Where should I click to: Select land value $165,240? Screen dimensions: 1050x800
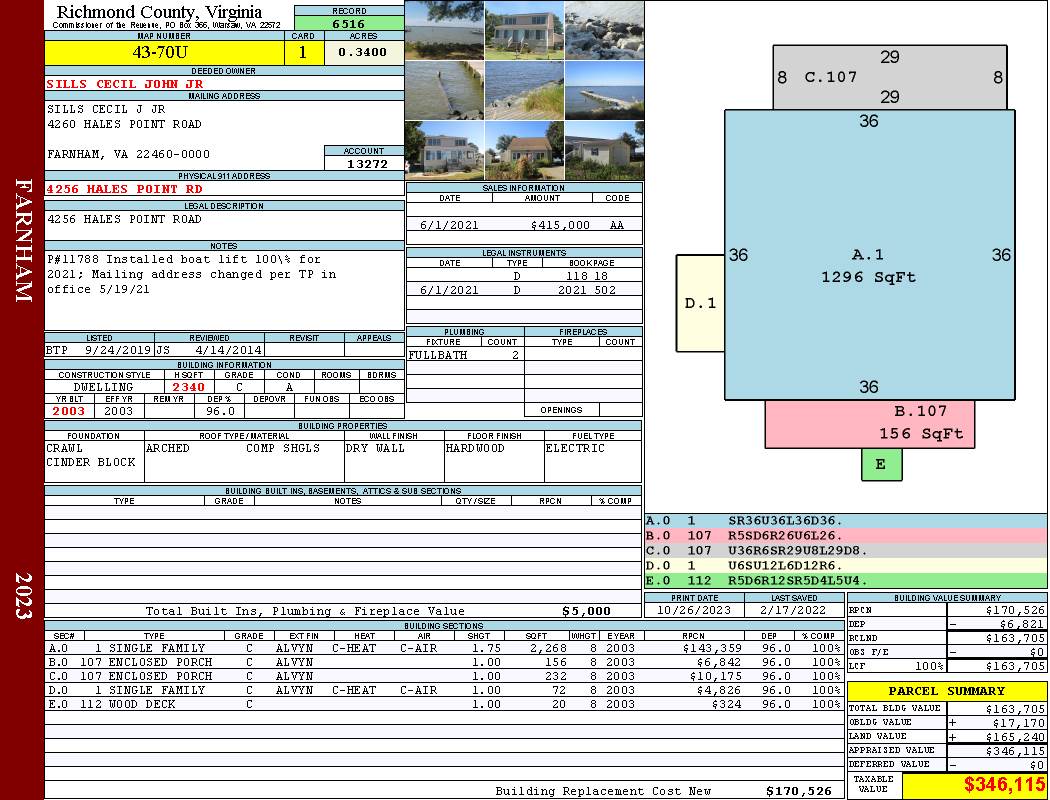click(x=1015, y=737)
